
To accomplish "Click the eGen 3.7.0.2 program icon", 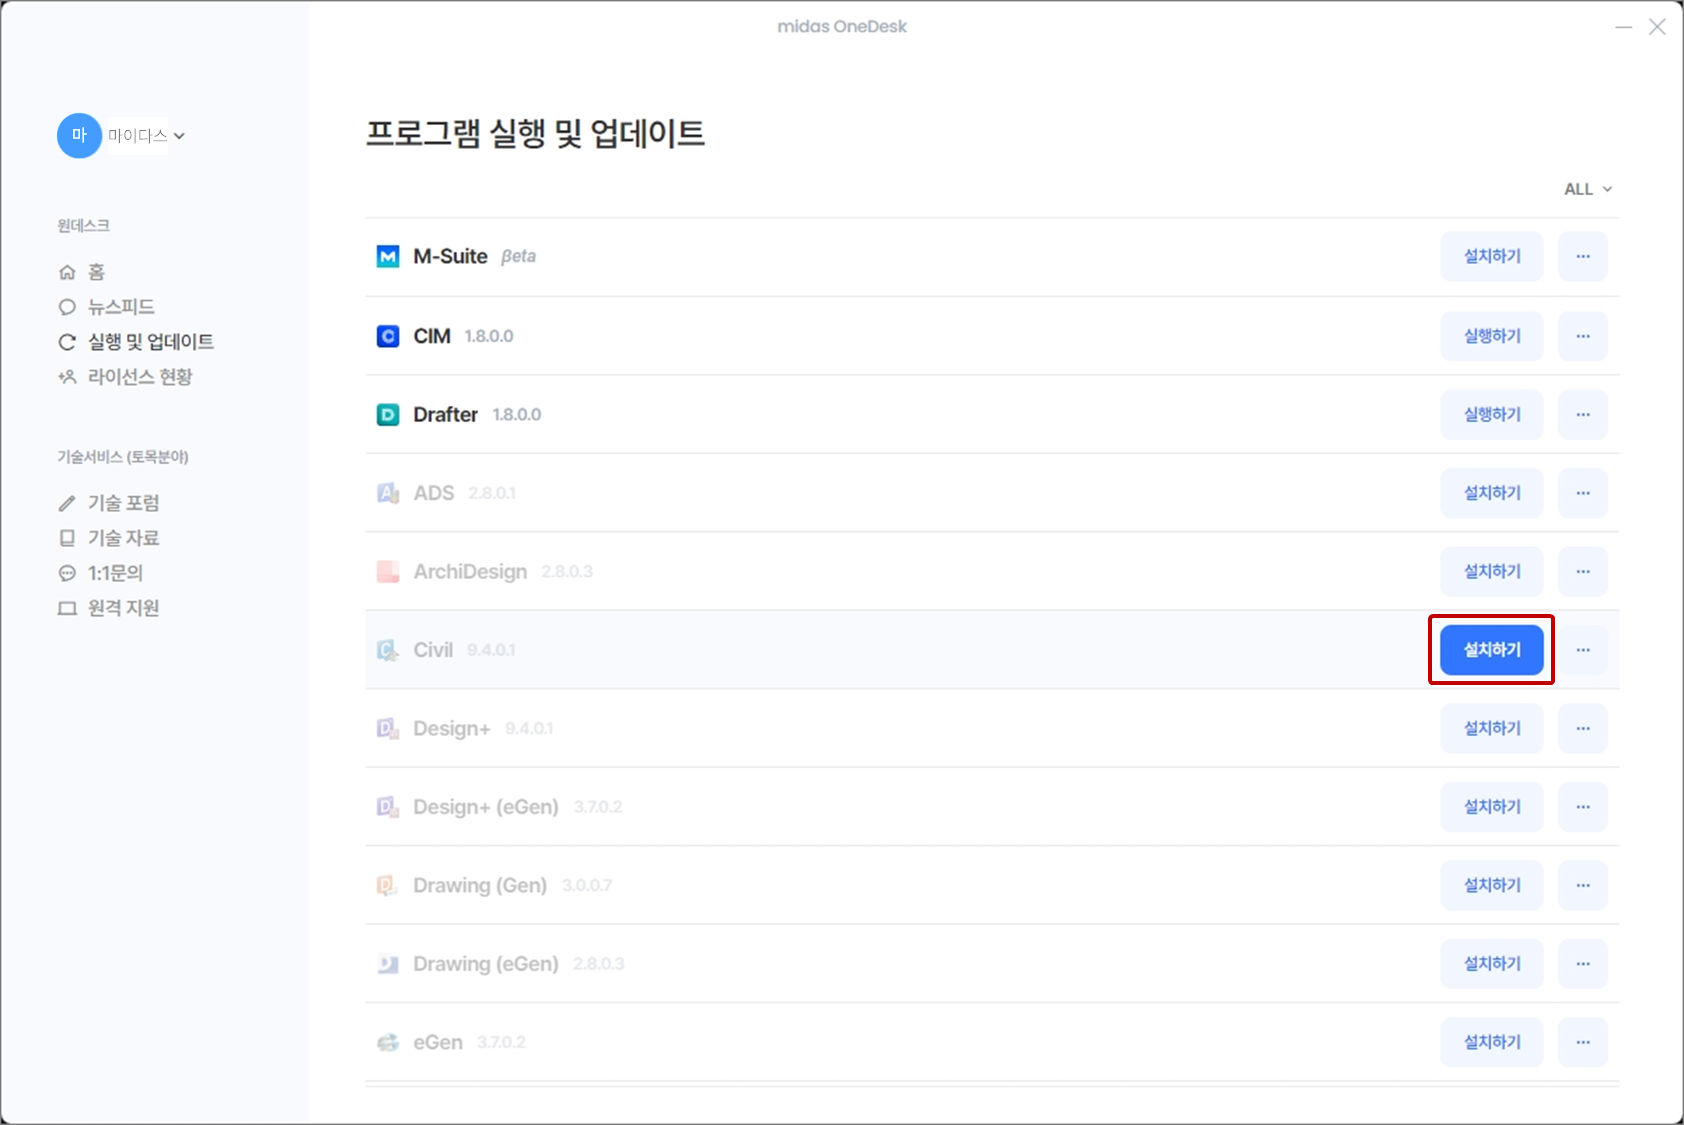I will coord(388,1042).
